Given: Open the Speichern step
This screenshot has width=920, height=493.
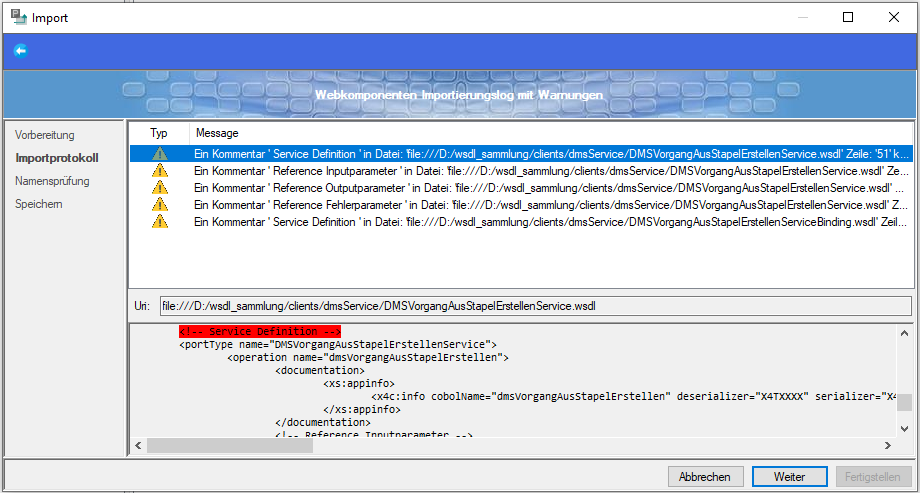Looking at the screenshot, I should click(39, 204).
